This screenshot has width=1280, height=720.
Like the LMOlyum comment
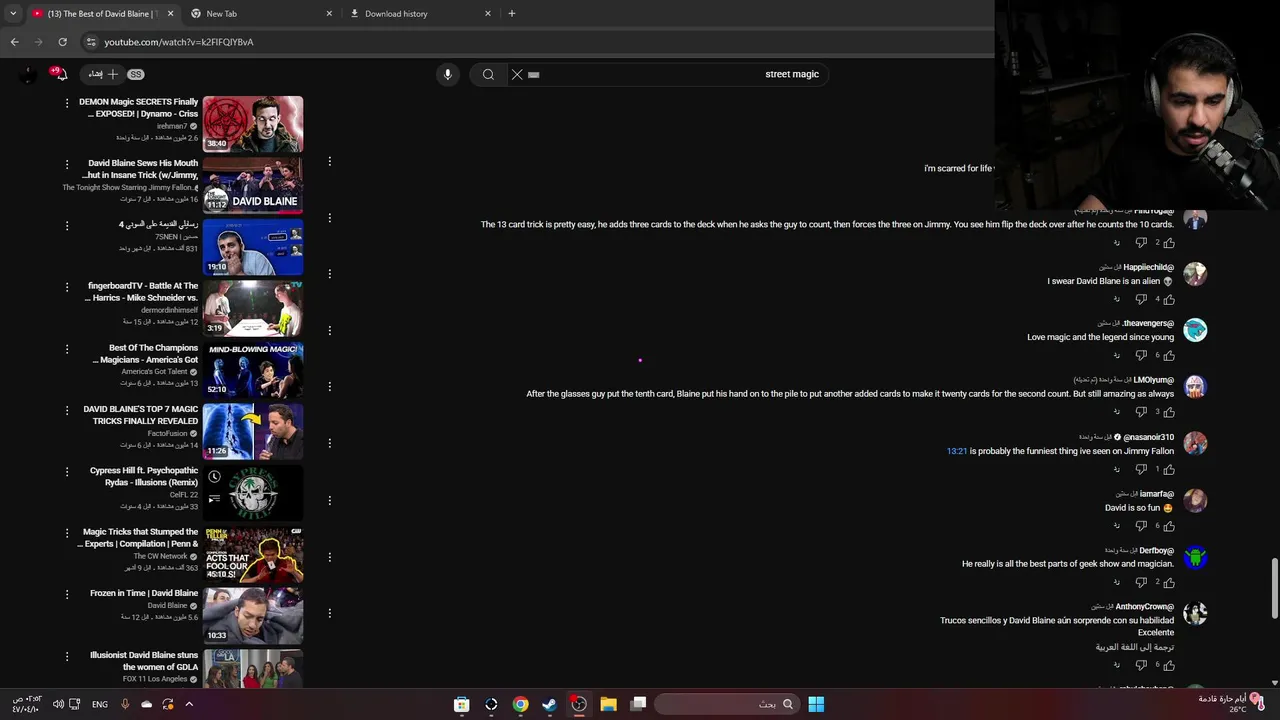click(x=1169, y=412)
